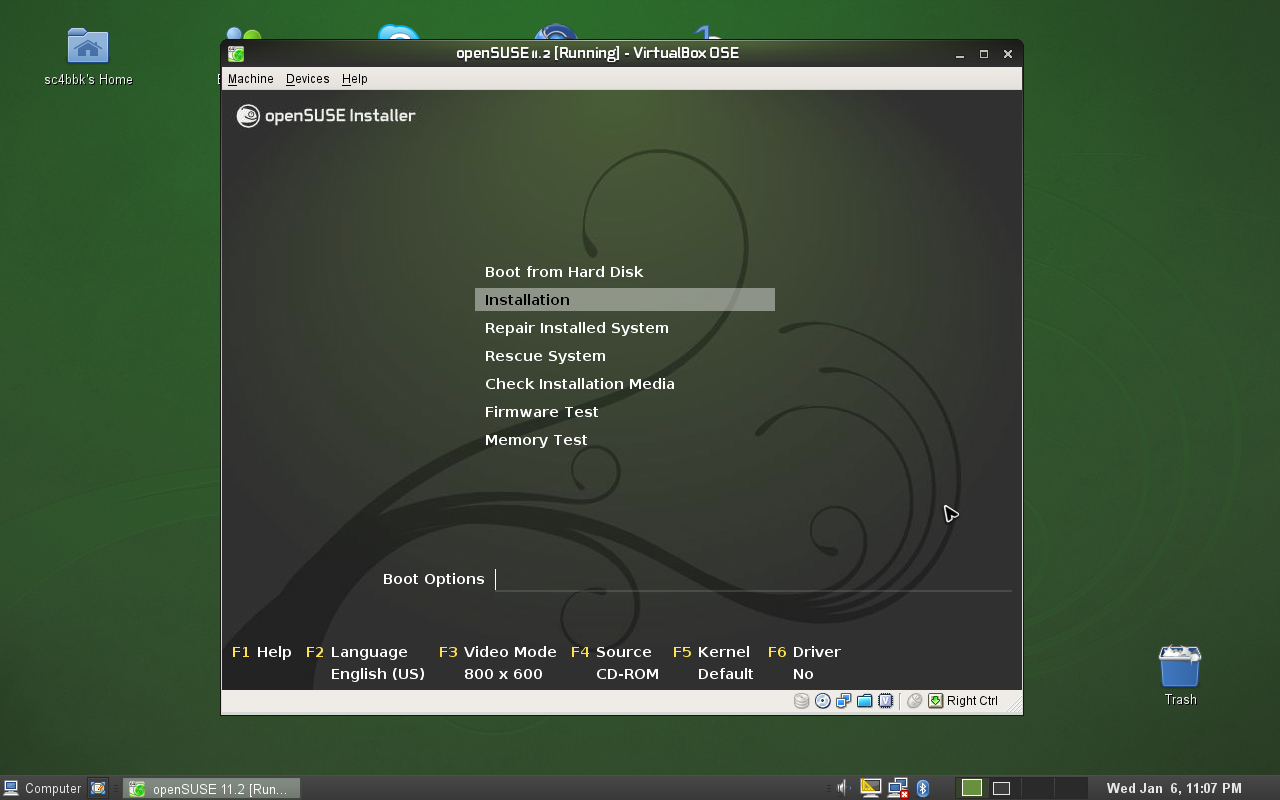Click the 800 x 600 video mode value
The height and width of the screenshot is (800, 1280).
pyautogui.click(x=503, y=674)
